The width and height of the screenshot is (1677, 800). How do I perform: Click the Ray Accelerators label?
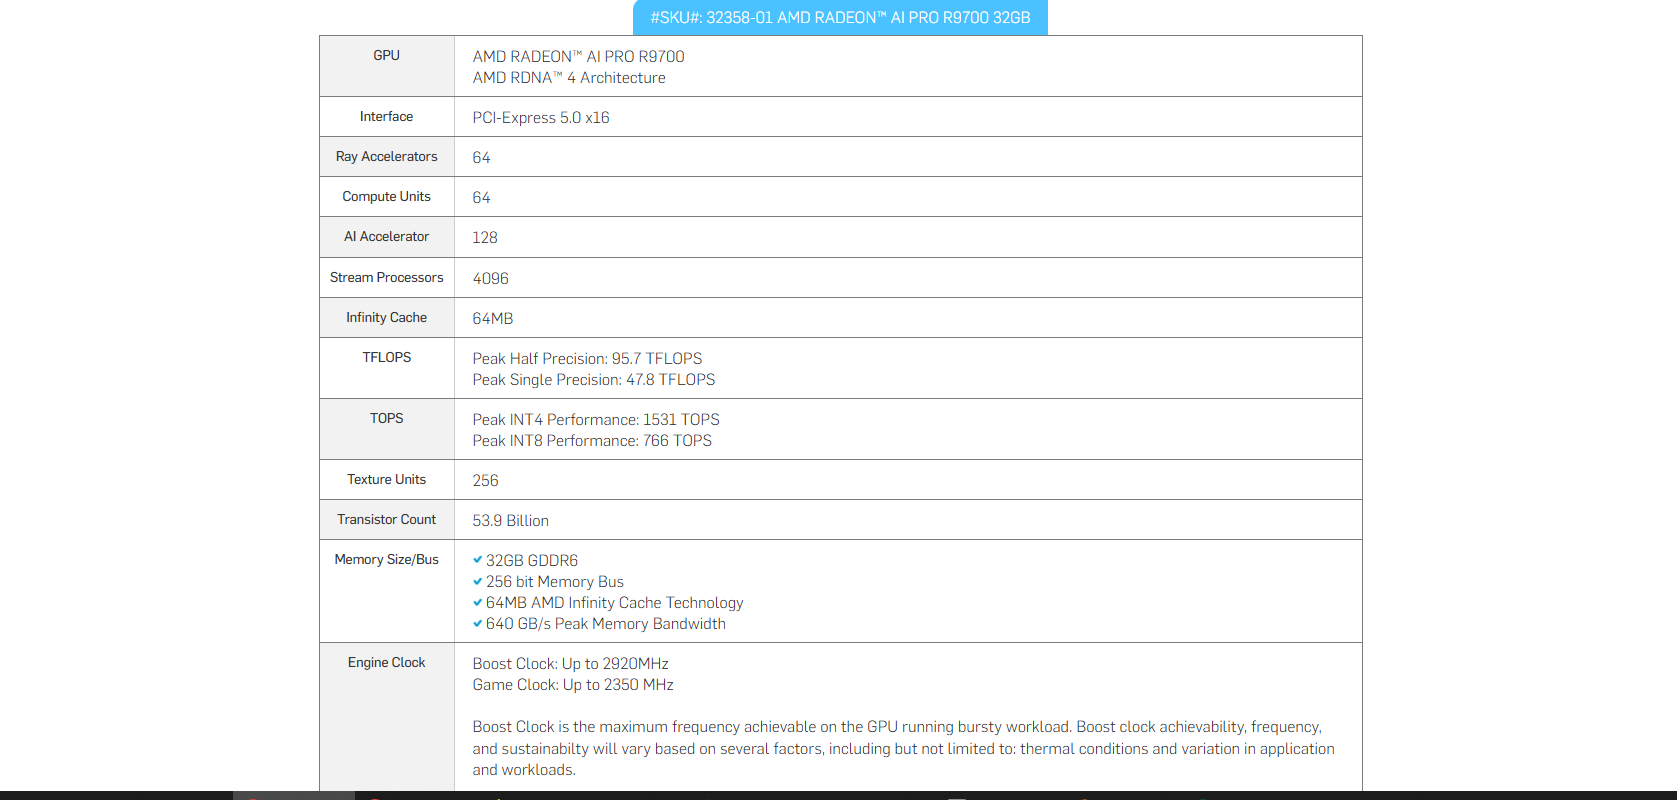[386, 157]
